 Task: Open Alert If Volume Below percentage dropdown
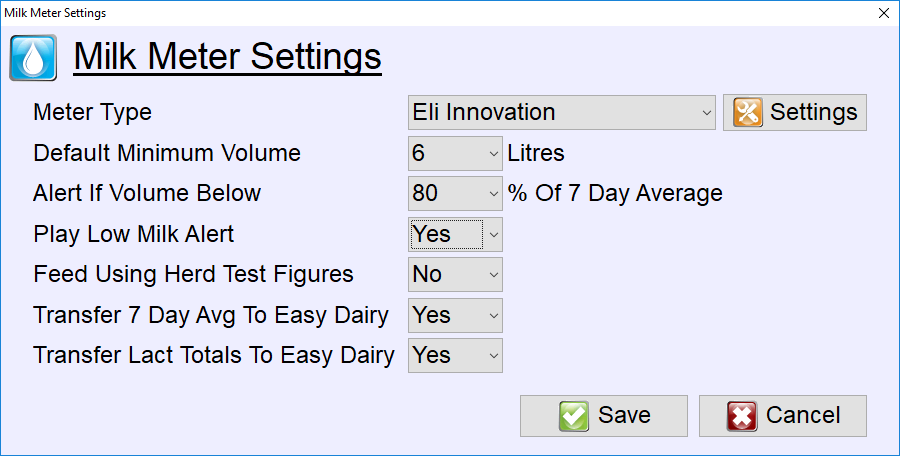pos(455,194)
